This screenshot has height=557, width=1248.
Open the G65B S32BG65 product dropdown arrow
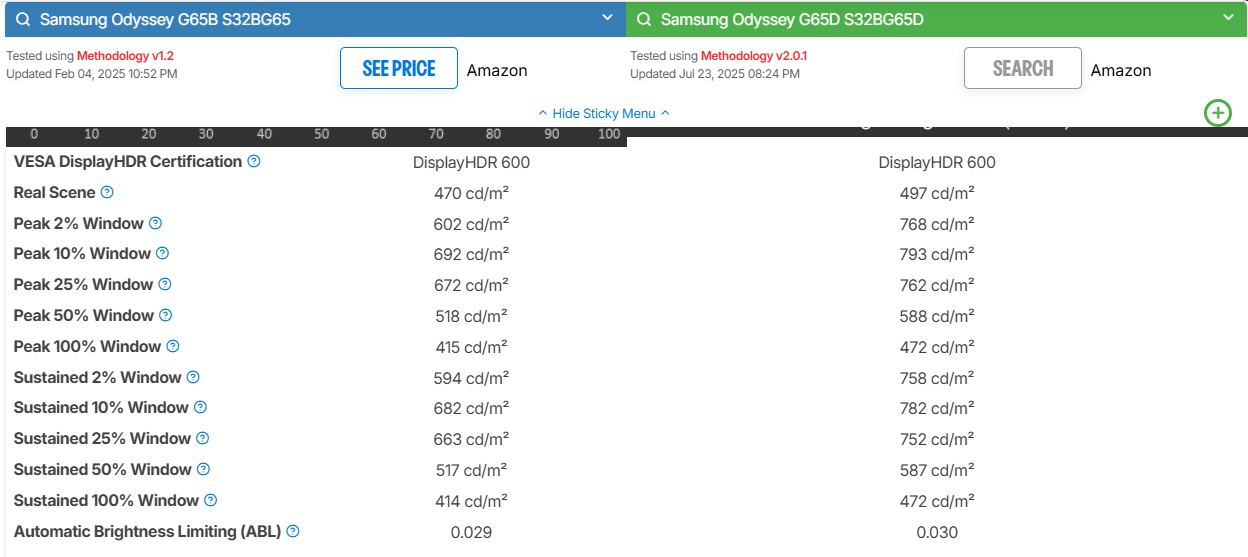pyautogui.click(x=607, y=18)
